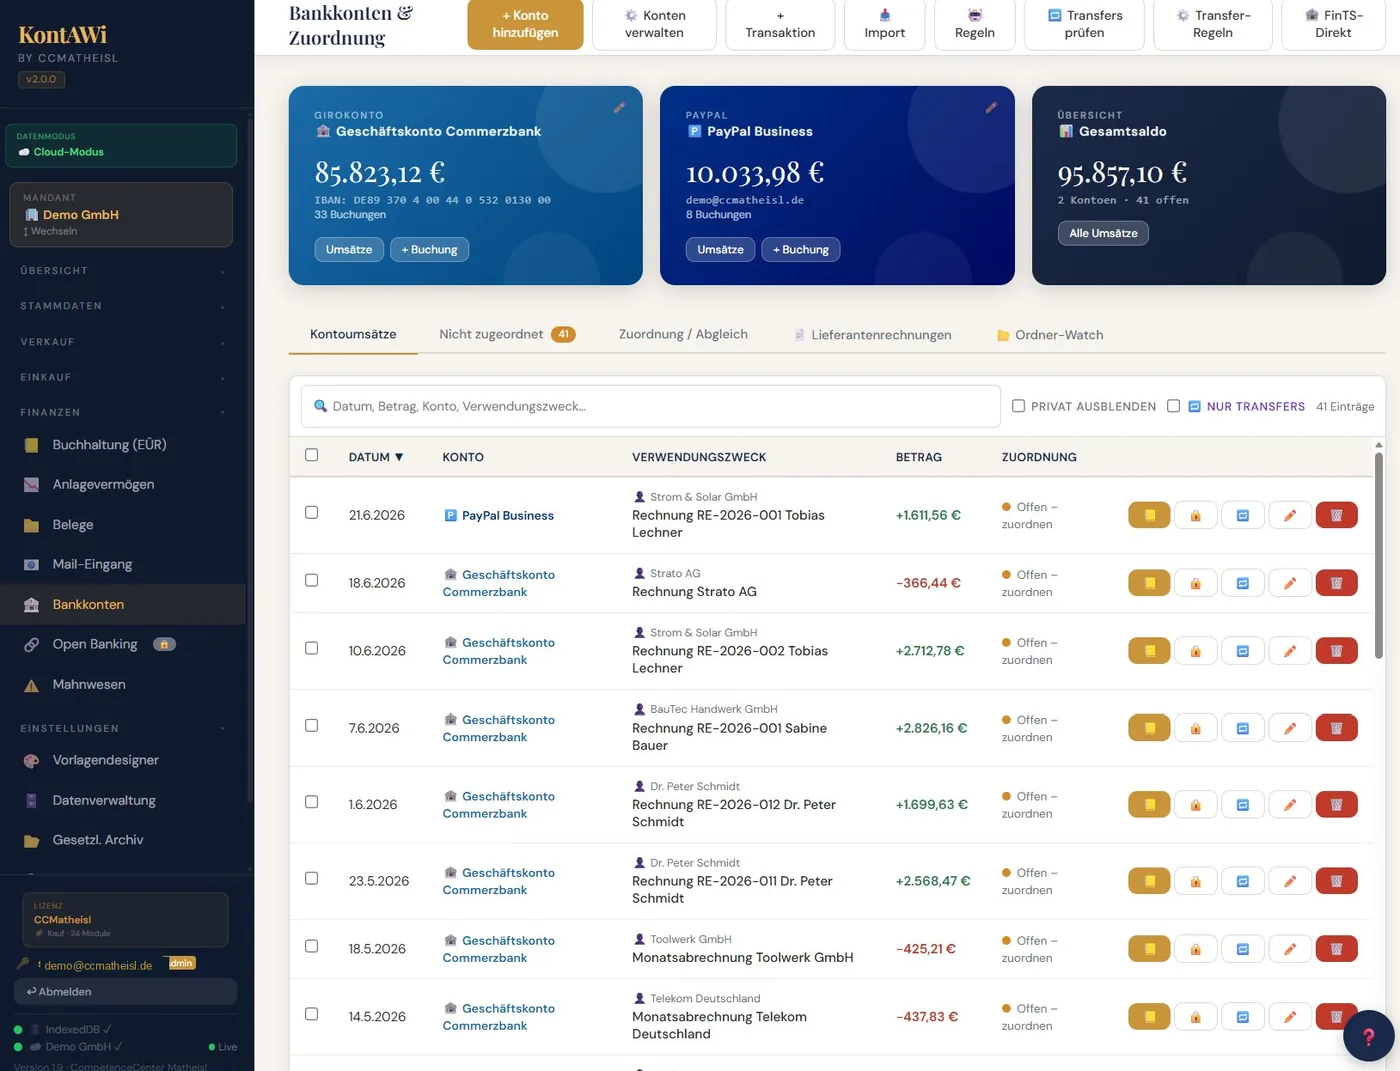Enable Nur Transfers checkbox
Image resolution: width=1400 pixels, height=1071 pixels.
pyautogui.click(x=1173, y=406)
